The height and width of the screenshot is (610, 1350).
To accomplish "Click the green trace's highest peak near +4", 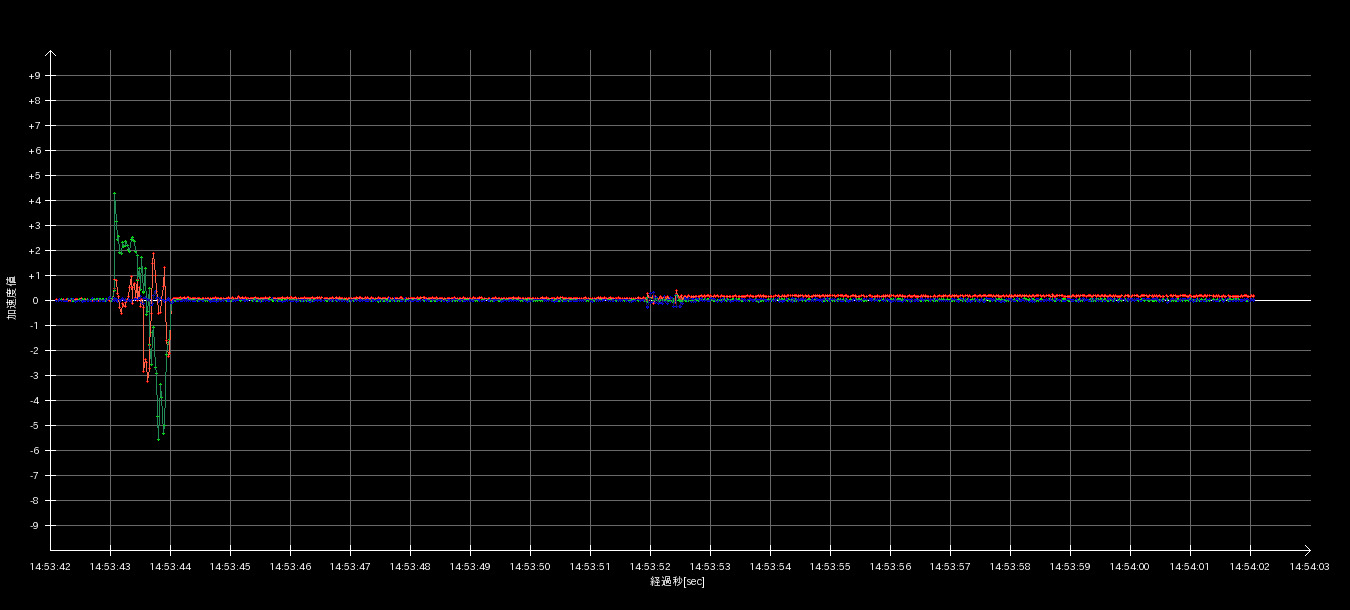I will click(x=114, y=194).
